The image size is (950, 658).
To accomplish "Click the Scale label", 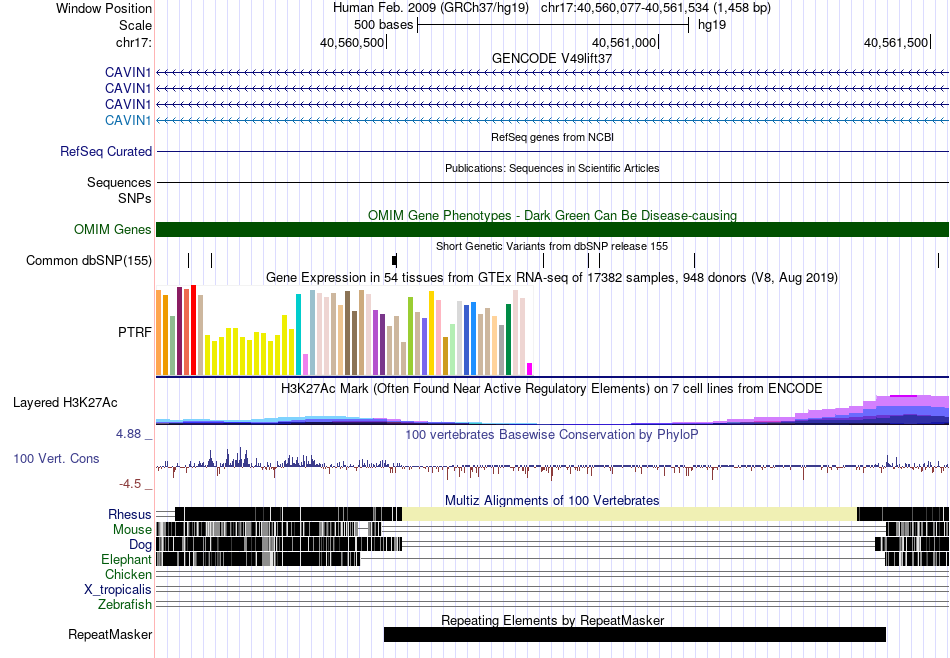I will point(135,25).
